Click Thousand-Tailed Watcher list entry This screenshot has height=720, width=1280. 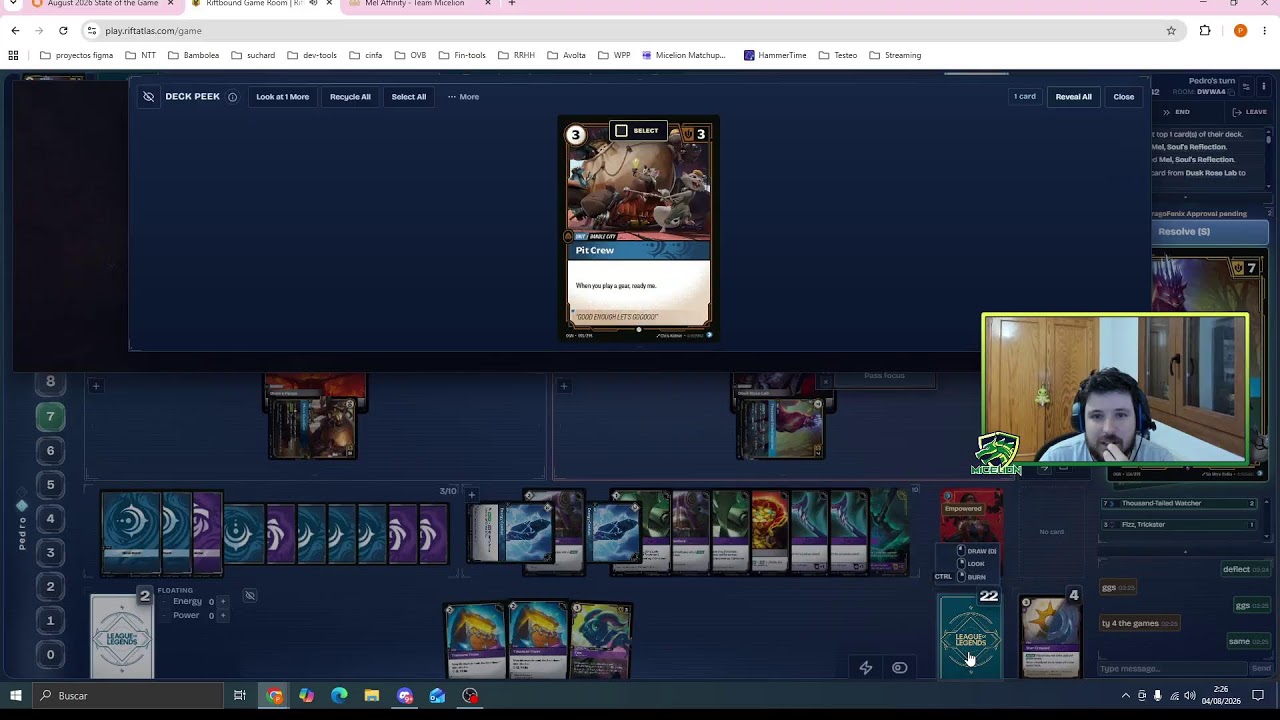[1179, 503]
